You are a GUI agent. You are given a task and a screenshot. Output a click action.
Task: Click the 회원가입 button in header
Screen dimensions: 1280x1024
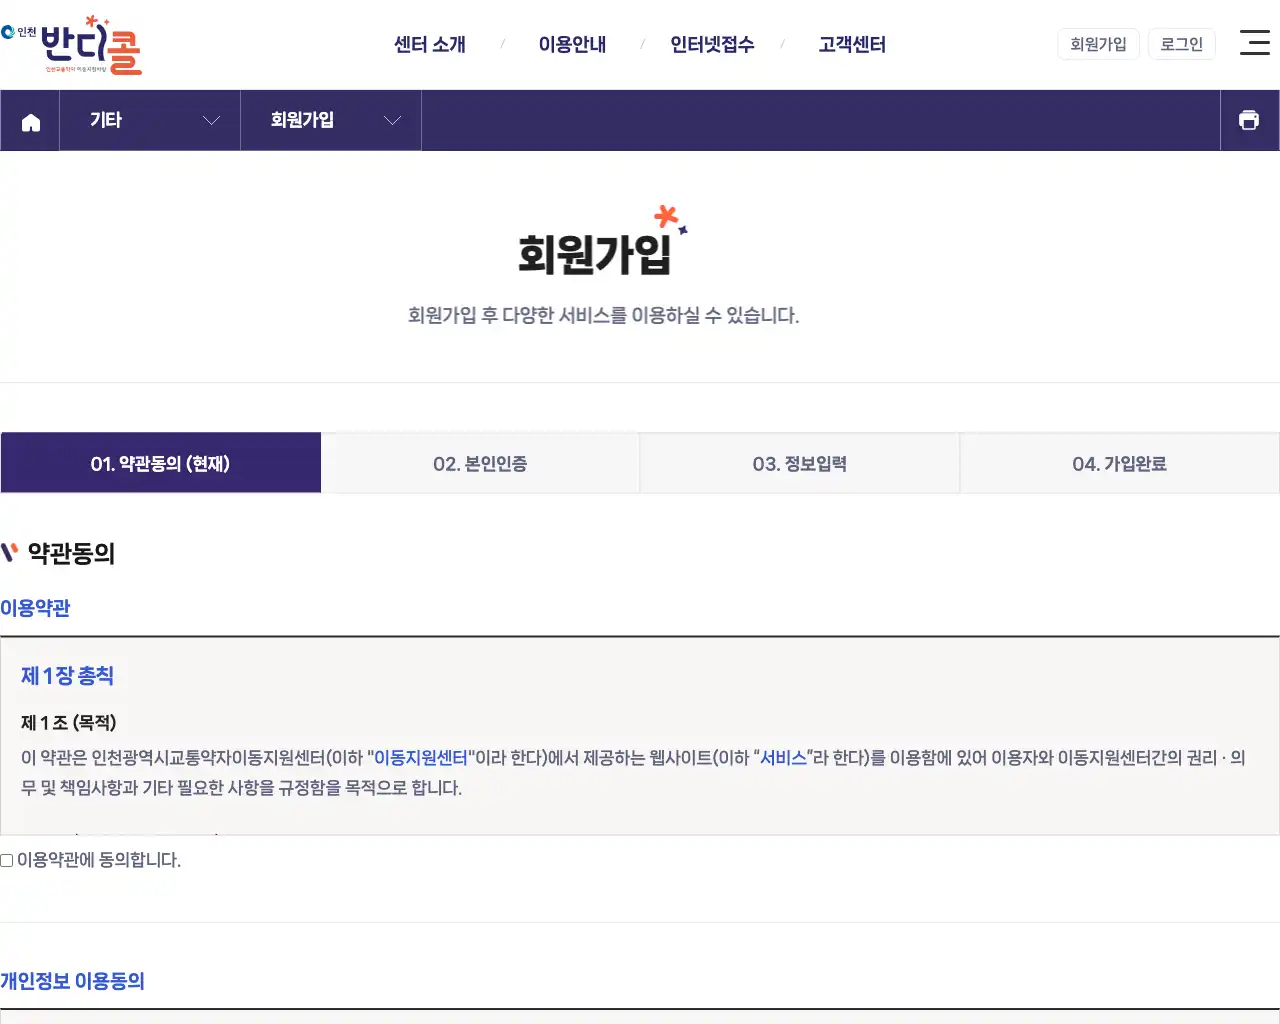coord(1098,44)
